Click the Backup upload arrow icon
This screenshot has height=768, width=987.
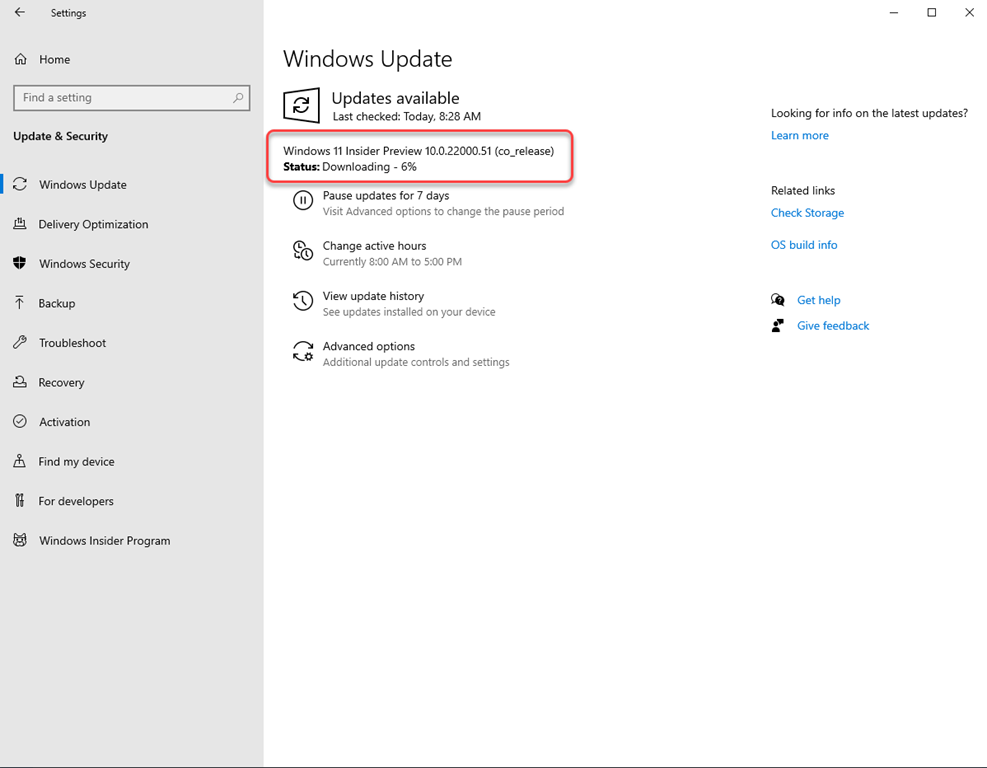[20, 303]
